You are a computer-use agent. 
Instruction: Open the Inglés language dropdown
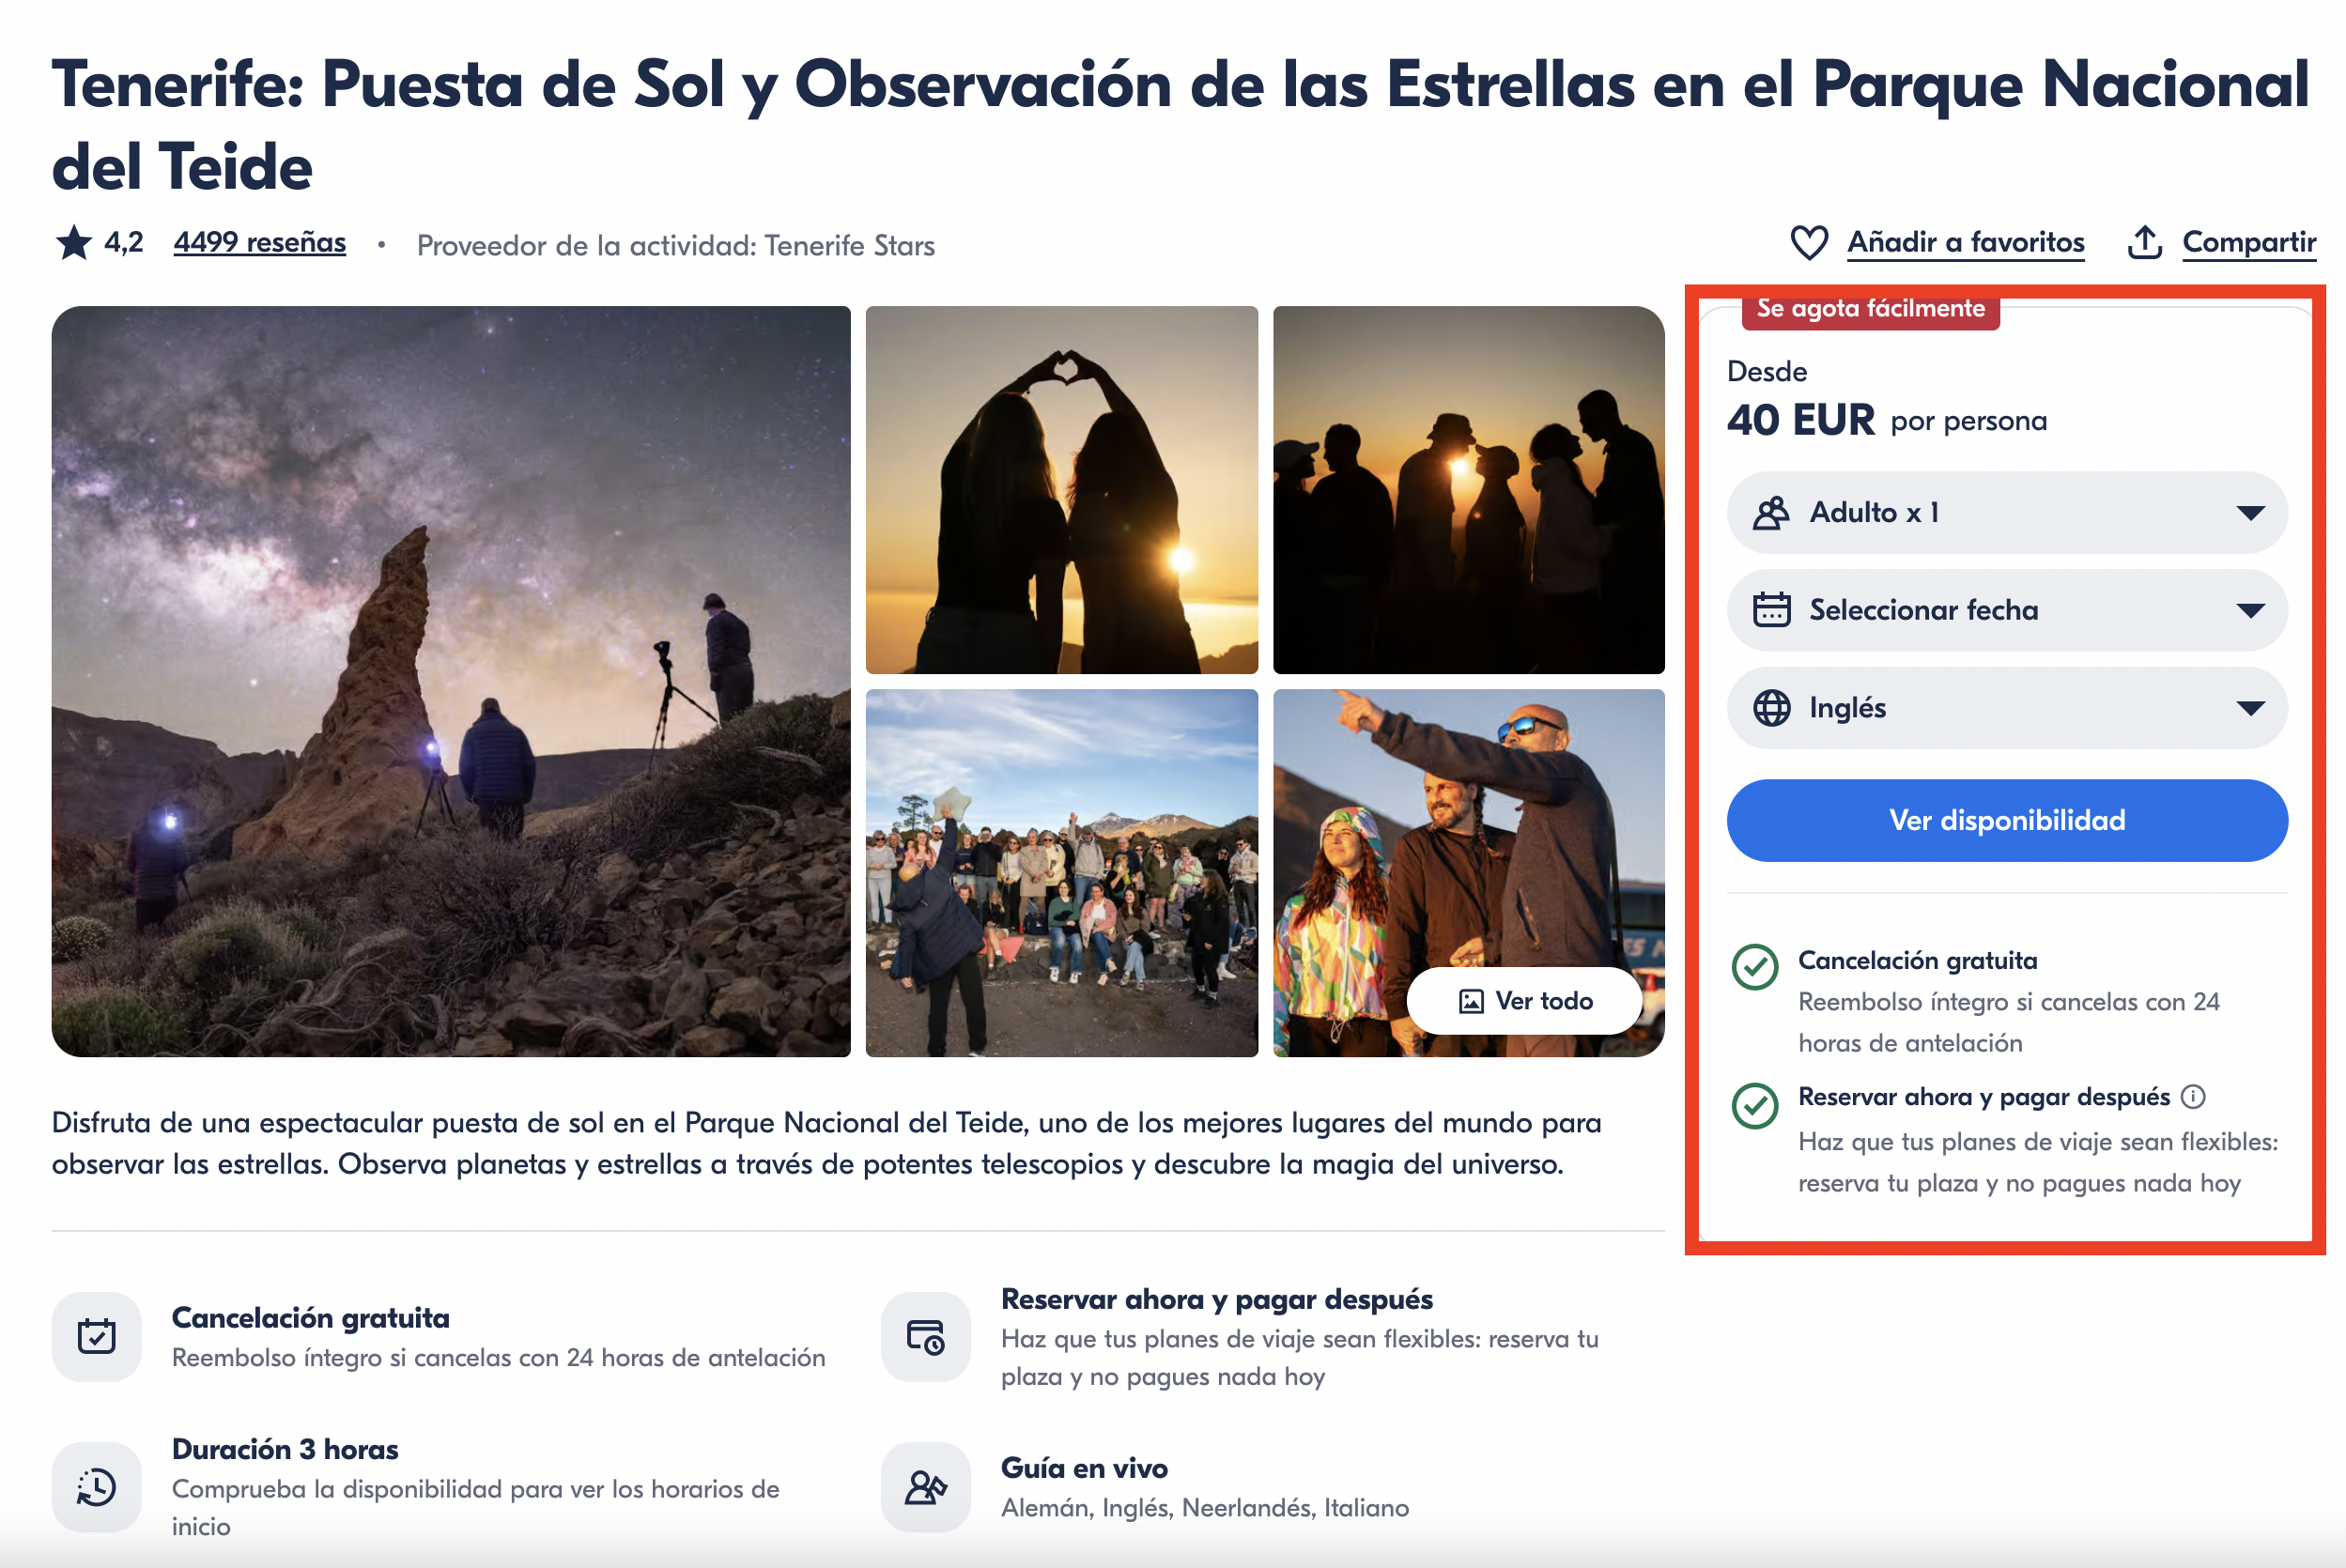pos(2007,708)
